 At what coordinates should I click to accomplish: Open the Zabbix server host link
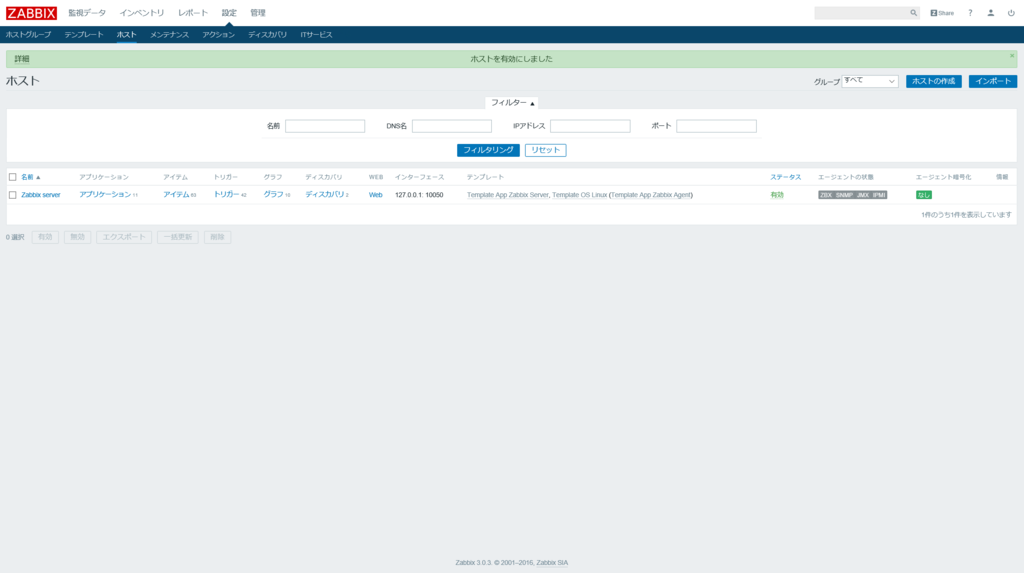40,195
